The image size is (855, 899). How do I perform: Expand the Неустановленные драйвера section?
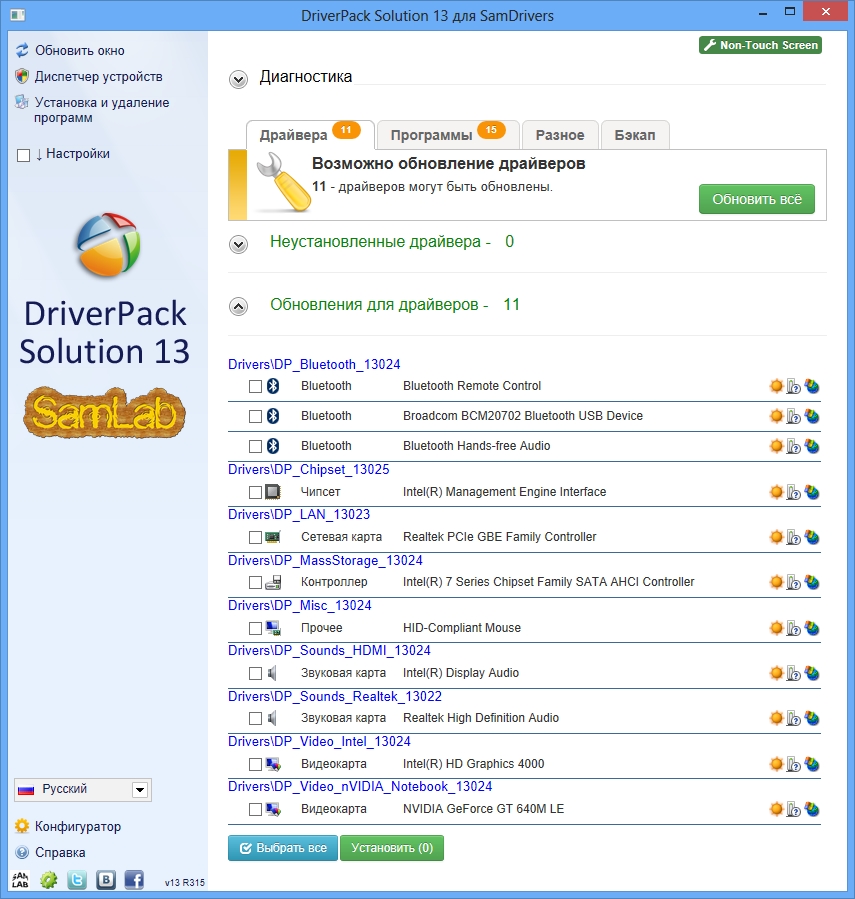(x=238, y=243)
